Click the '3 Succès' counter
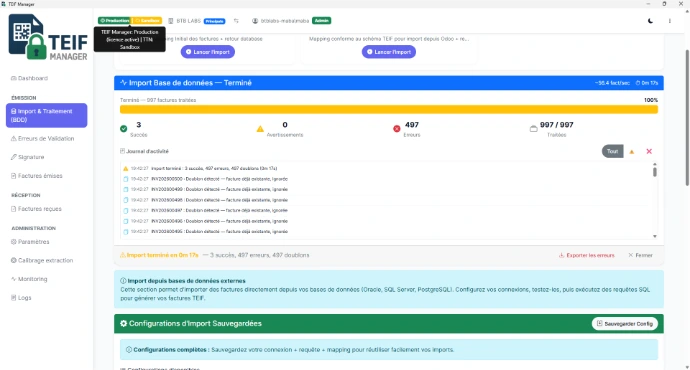 pyautogui.click(x=139, y=129)
